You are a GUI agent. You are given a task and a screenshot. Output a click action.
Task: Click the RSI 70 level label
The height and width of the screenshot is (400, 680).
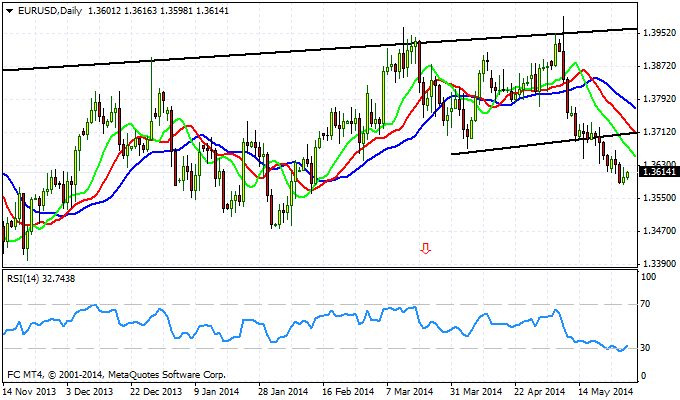645,304
